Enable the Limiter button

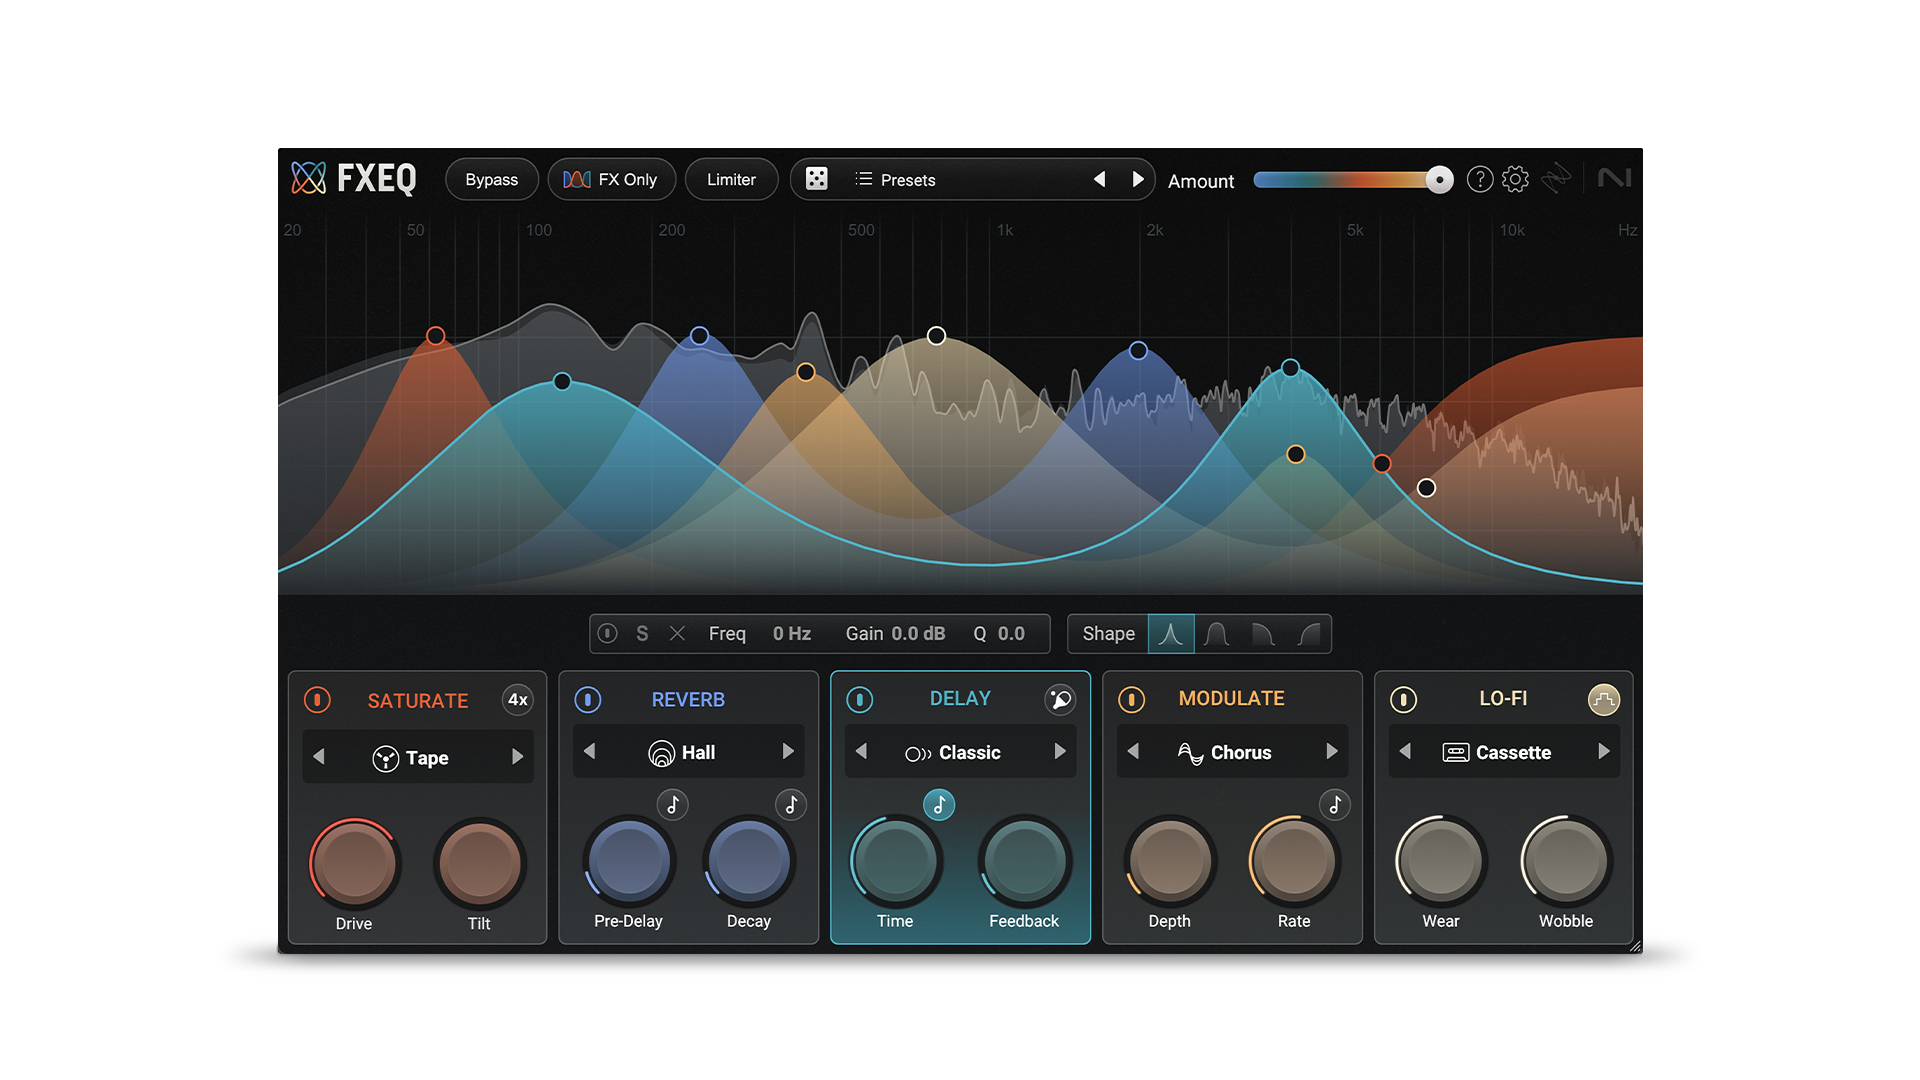(731, 180)
